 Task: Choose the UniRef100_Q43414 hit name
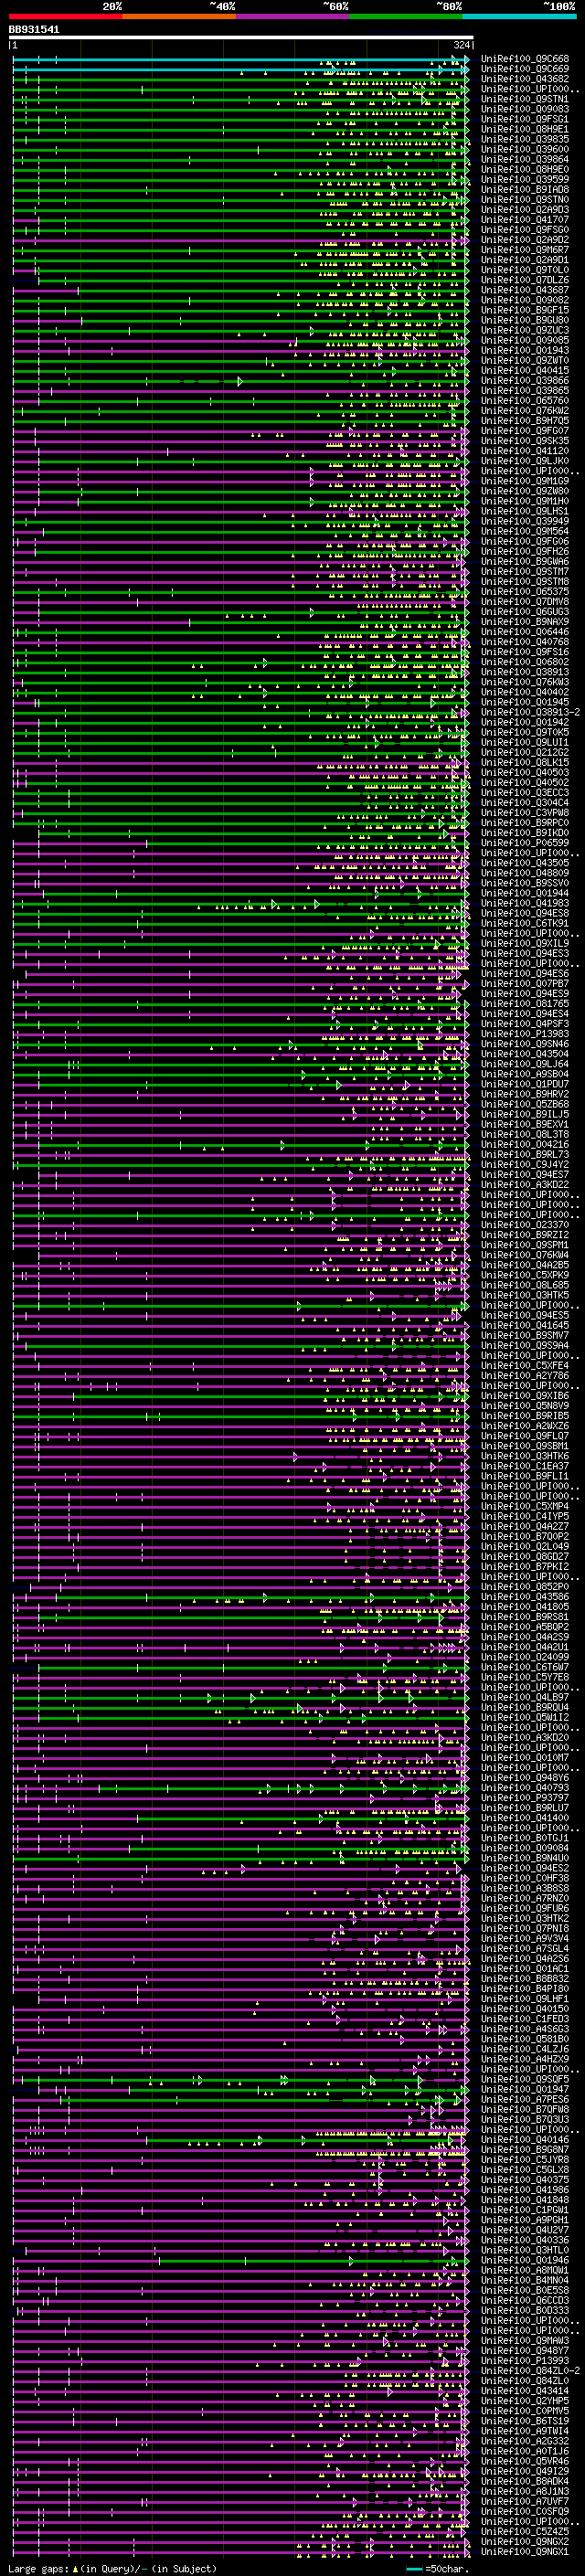point(524,2390)
